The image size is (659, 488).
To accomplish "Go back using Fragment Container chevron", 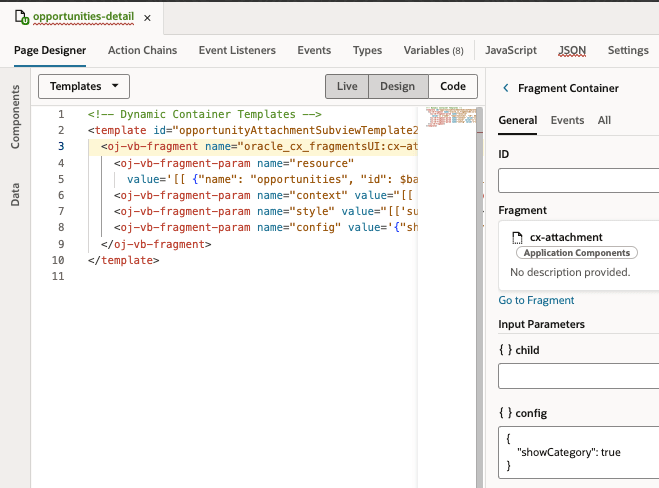I will coord(505,88).
